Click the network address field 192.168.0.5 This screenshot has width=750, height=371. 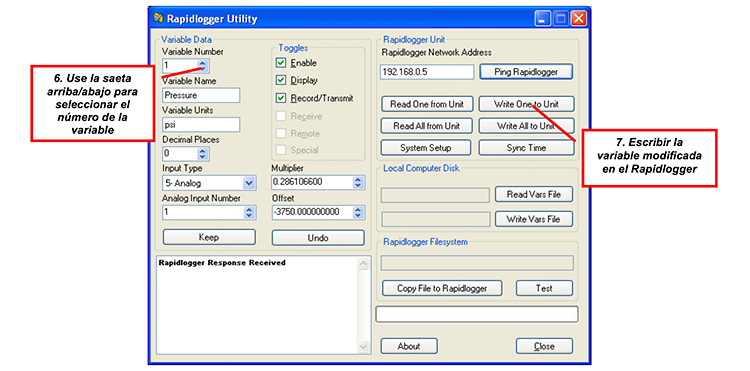pyautogui.click(x=427, y=72)
